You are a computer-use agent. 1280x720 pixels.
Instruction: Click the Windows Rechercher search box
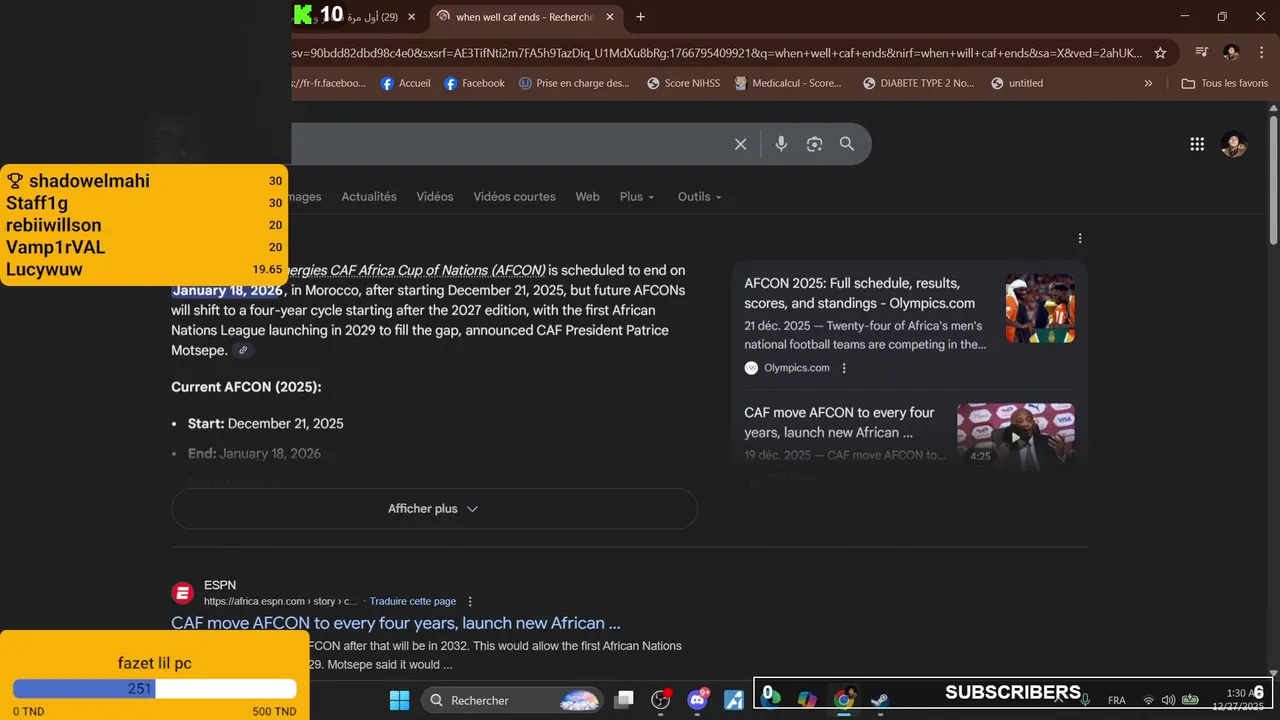512,700
